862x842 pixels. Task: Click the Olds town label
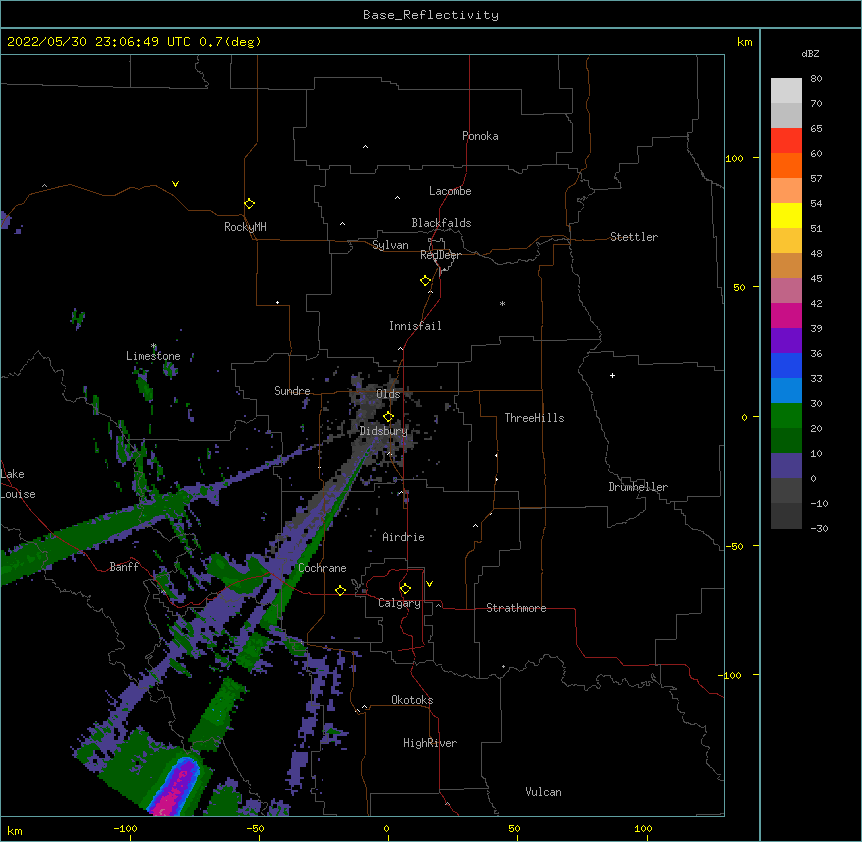388,394
